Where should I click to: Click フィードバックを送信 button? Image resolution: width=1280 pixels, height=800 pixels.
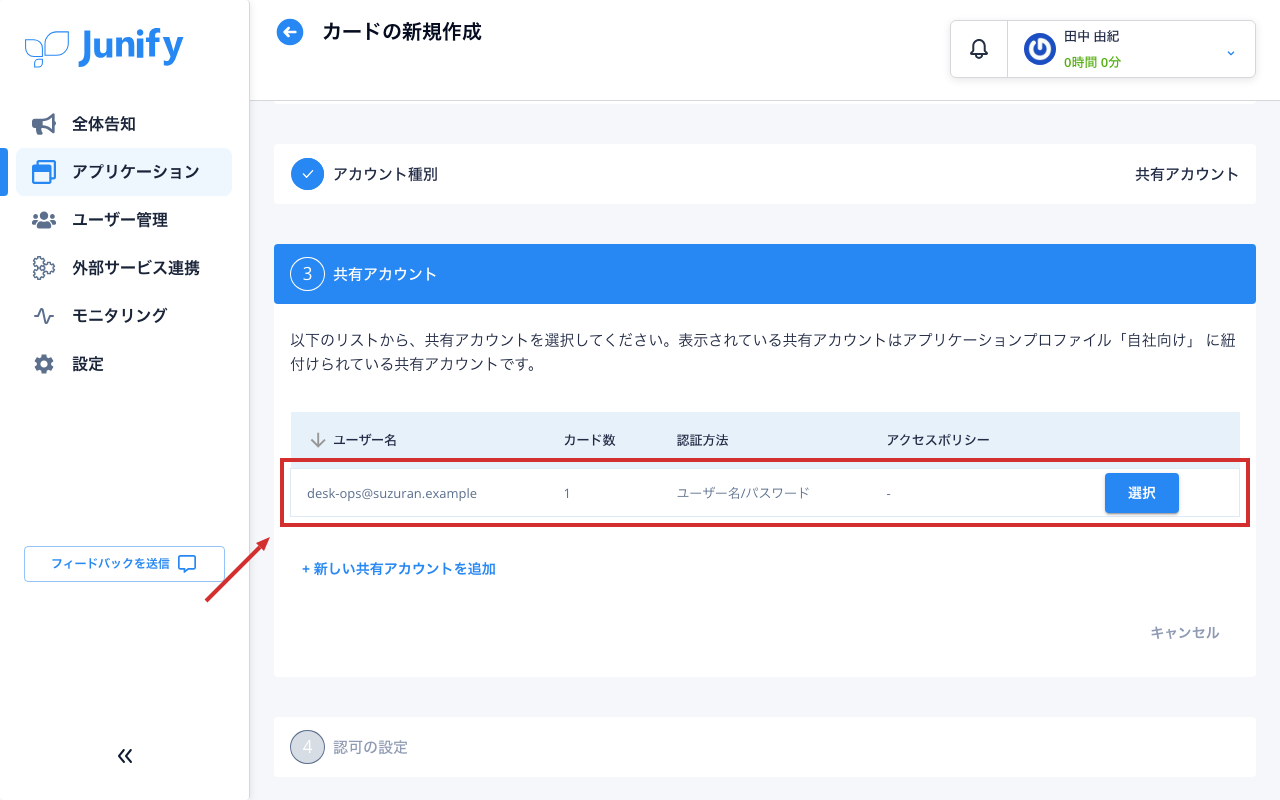124,563
